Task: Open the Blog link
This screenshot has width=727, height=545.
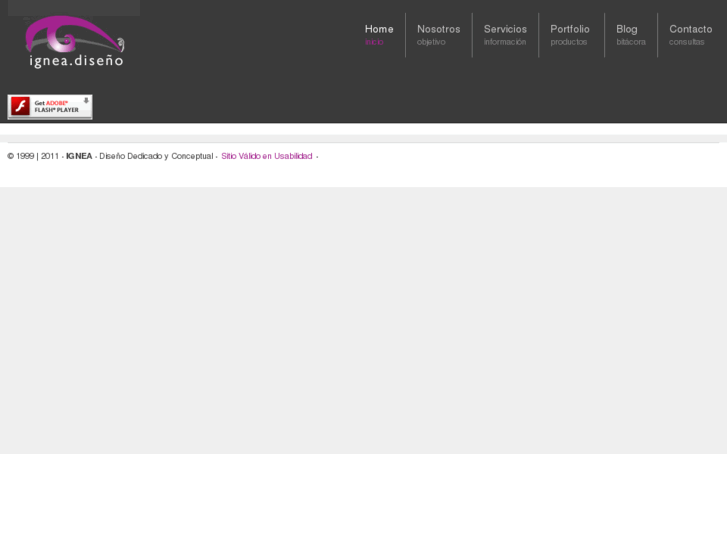Action: click(631, 35)
